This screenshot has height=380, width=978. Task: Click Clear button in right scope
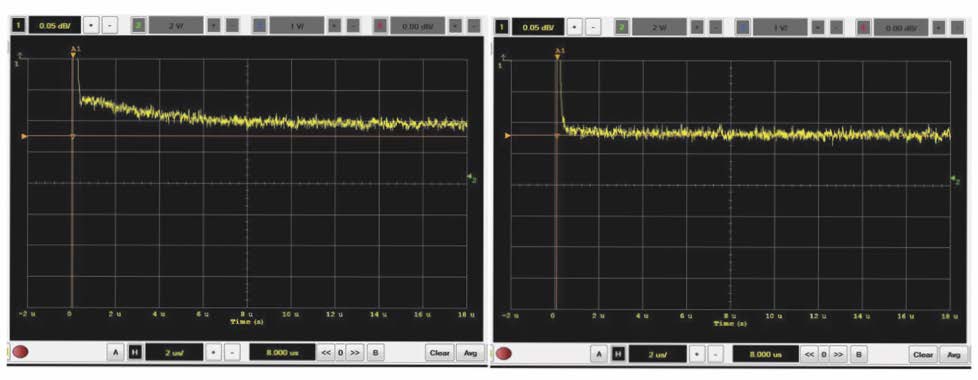[x=923, y=354]
